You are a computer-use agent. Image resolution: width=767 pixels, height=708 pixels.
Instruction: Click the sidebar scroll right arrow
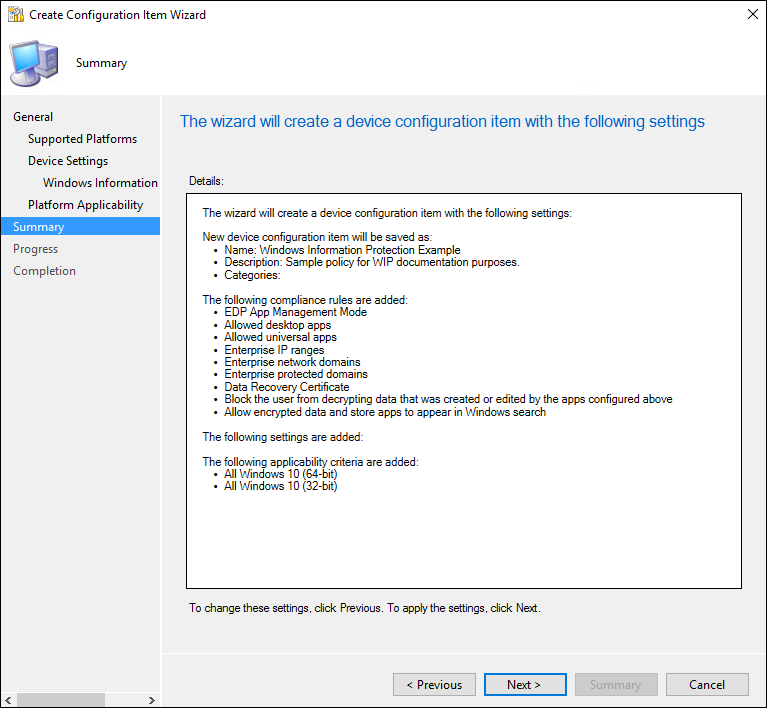pos(152,700)
